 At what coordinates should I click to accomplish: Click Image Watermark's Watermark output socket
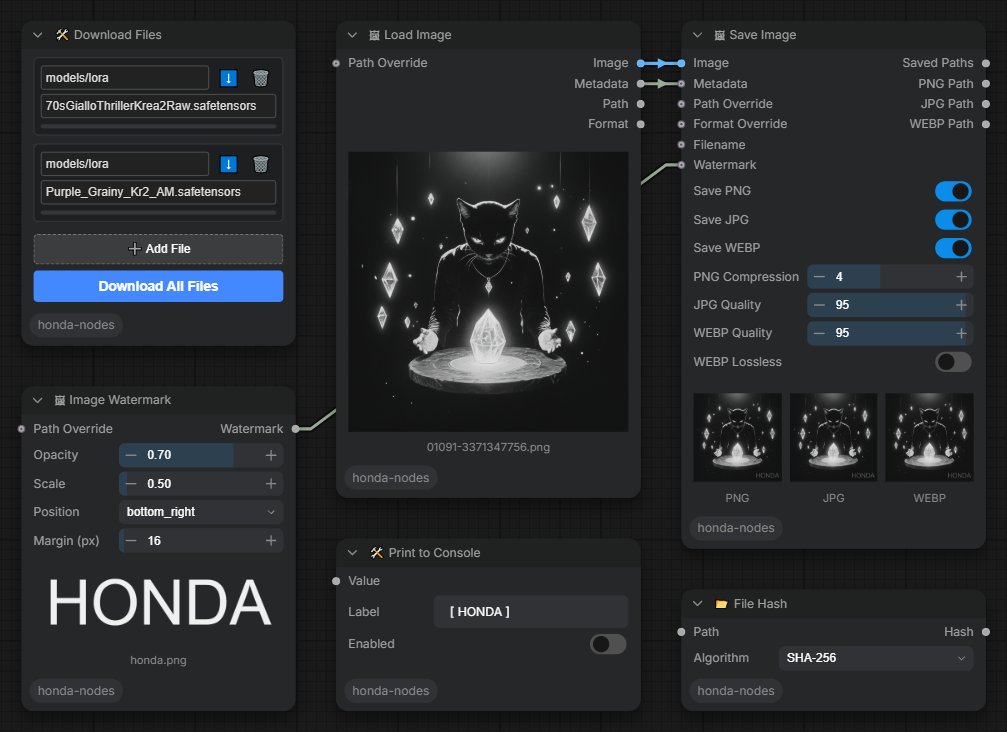295,428
